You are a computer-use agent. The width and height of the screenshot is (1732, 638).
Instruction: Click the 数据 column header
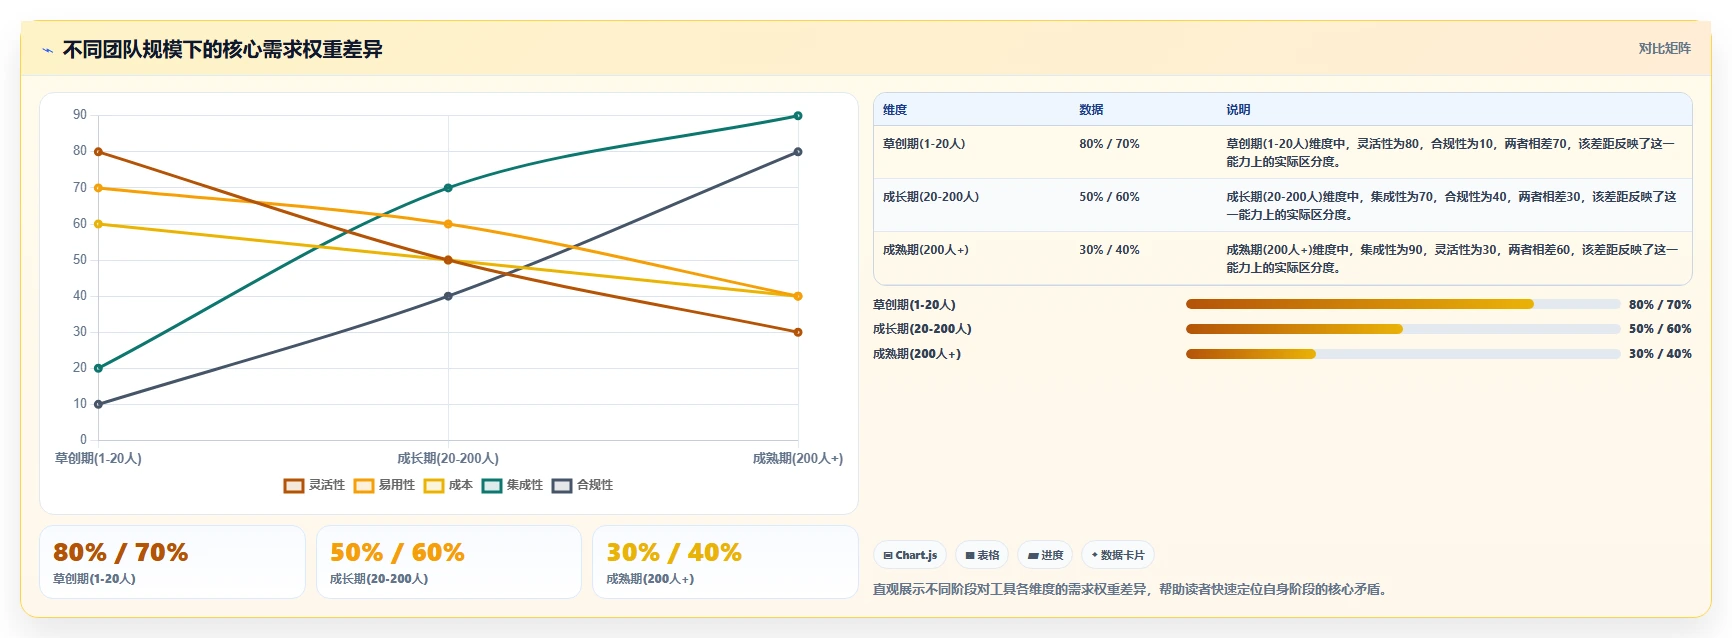point(1091,110)
